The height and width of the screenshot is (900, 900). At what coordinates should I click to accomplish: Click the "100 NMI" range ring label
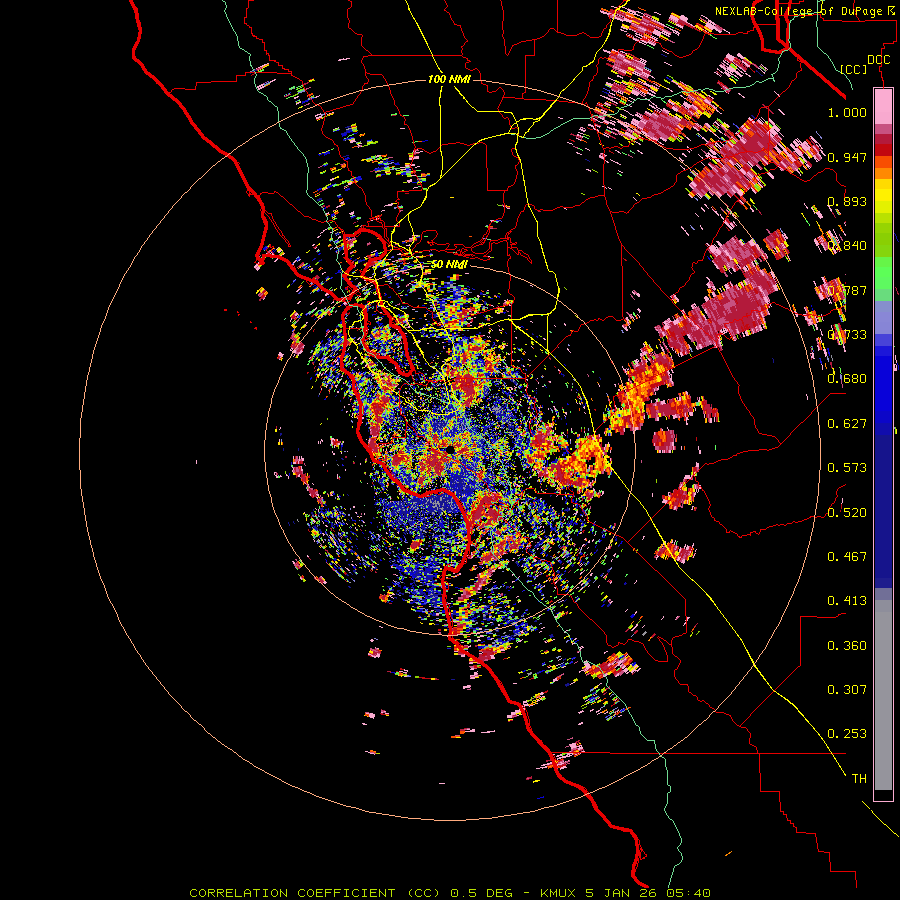(449, 79)
